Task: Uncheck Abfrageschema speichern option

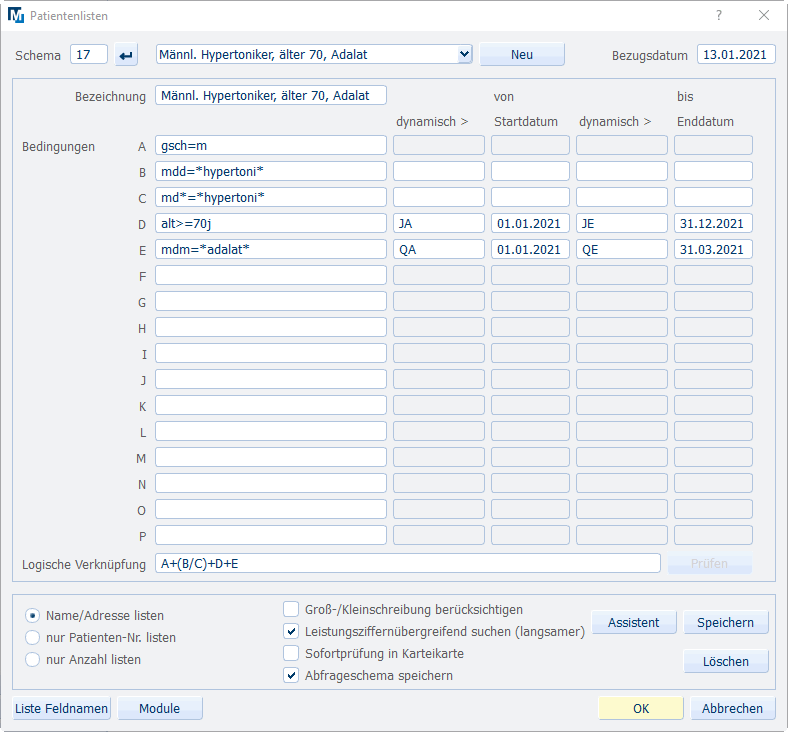Action: tap(291, 675)
